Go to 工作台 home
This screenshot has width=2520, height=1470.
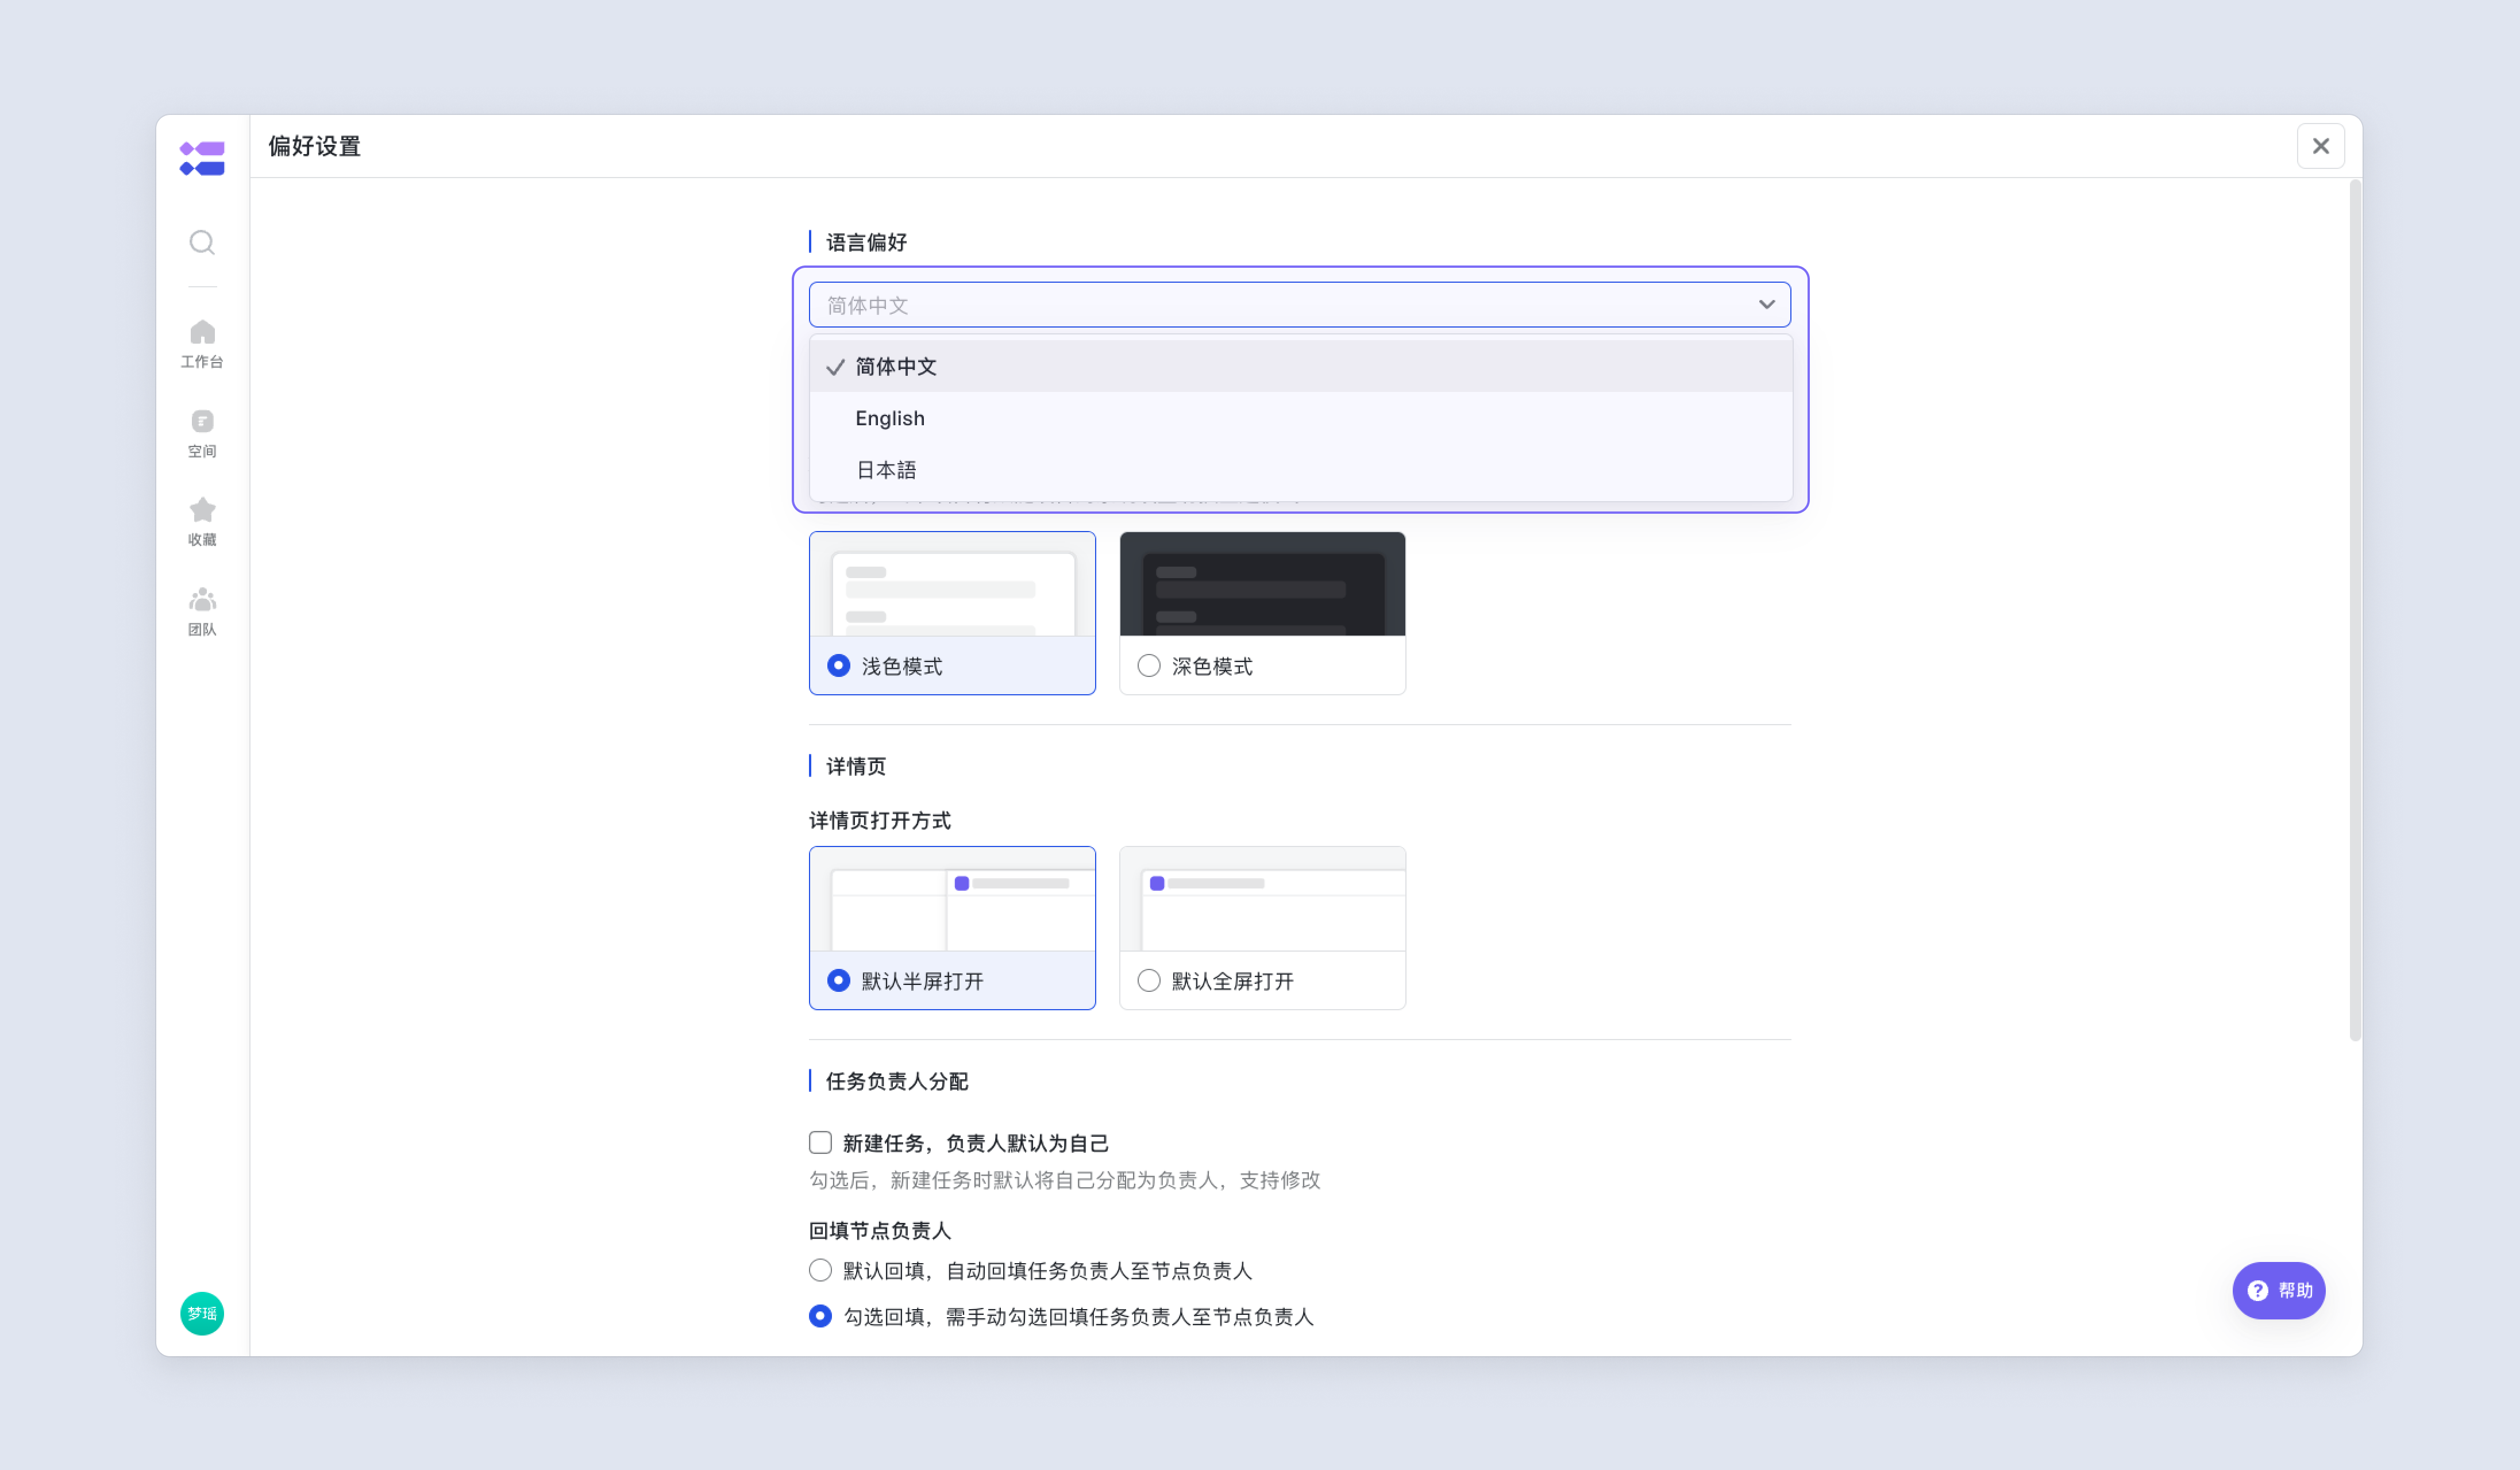coord(202,344)
